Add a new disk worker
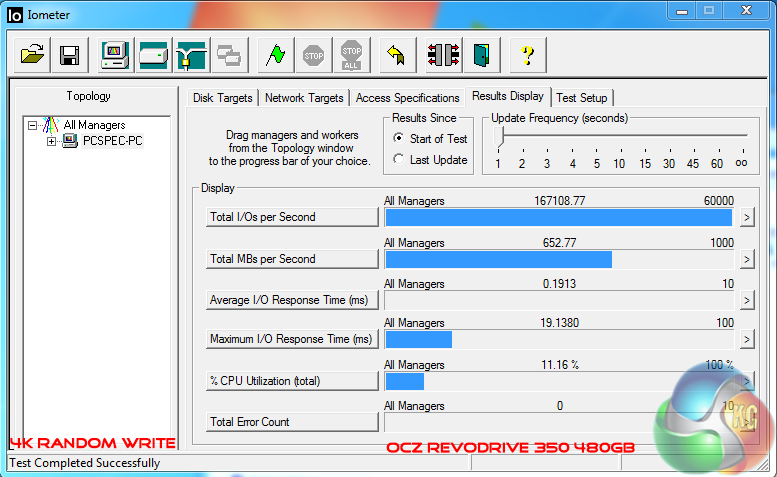777x477 pixels. tap(154, 55)
